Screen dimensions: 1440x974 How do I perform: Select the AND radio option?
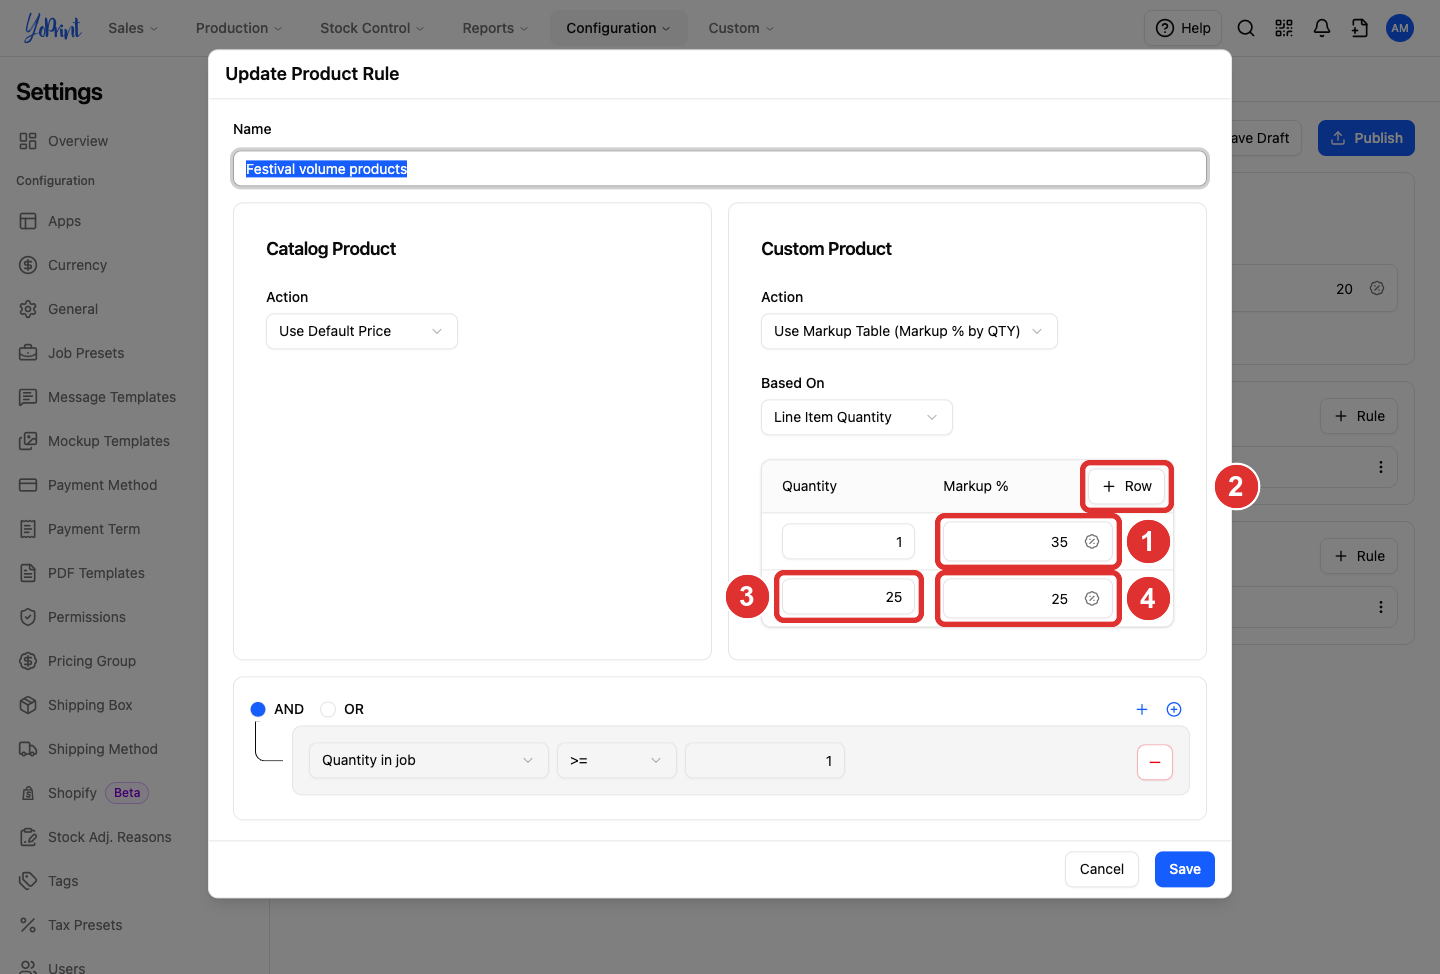pyautogui.click(x=258, y=709)
